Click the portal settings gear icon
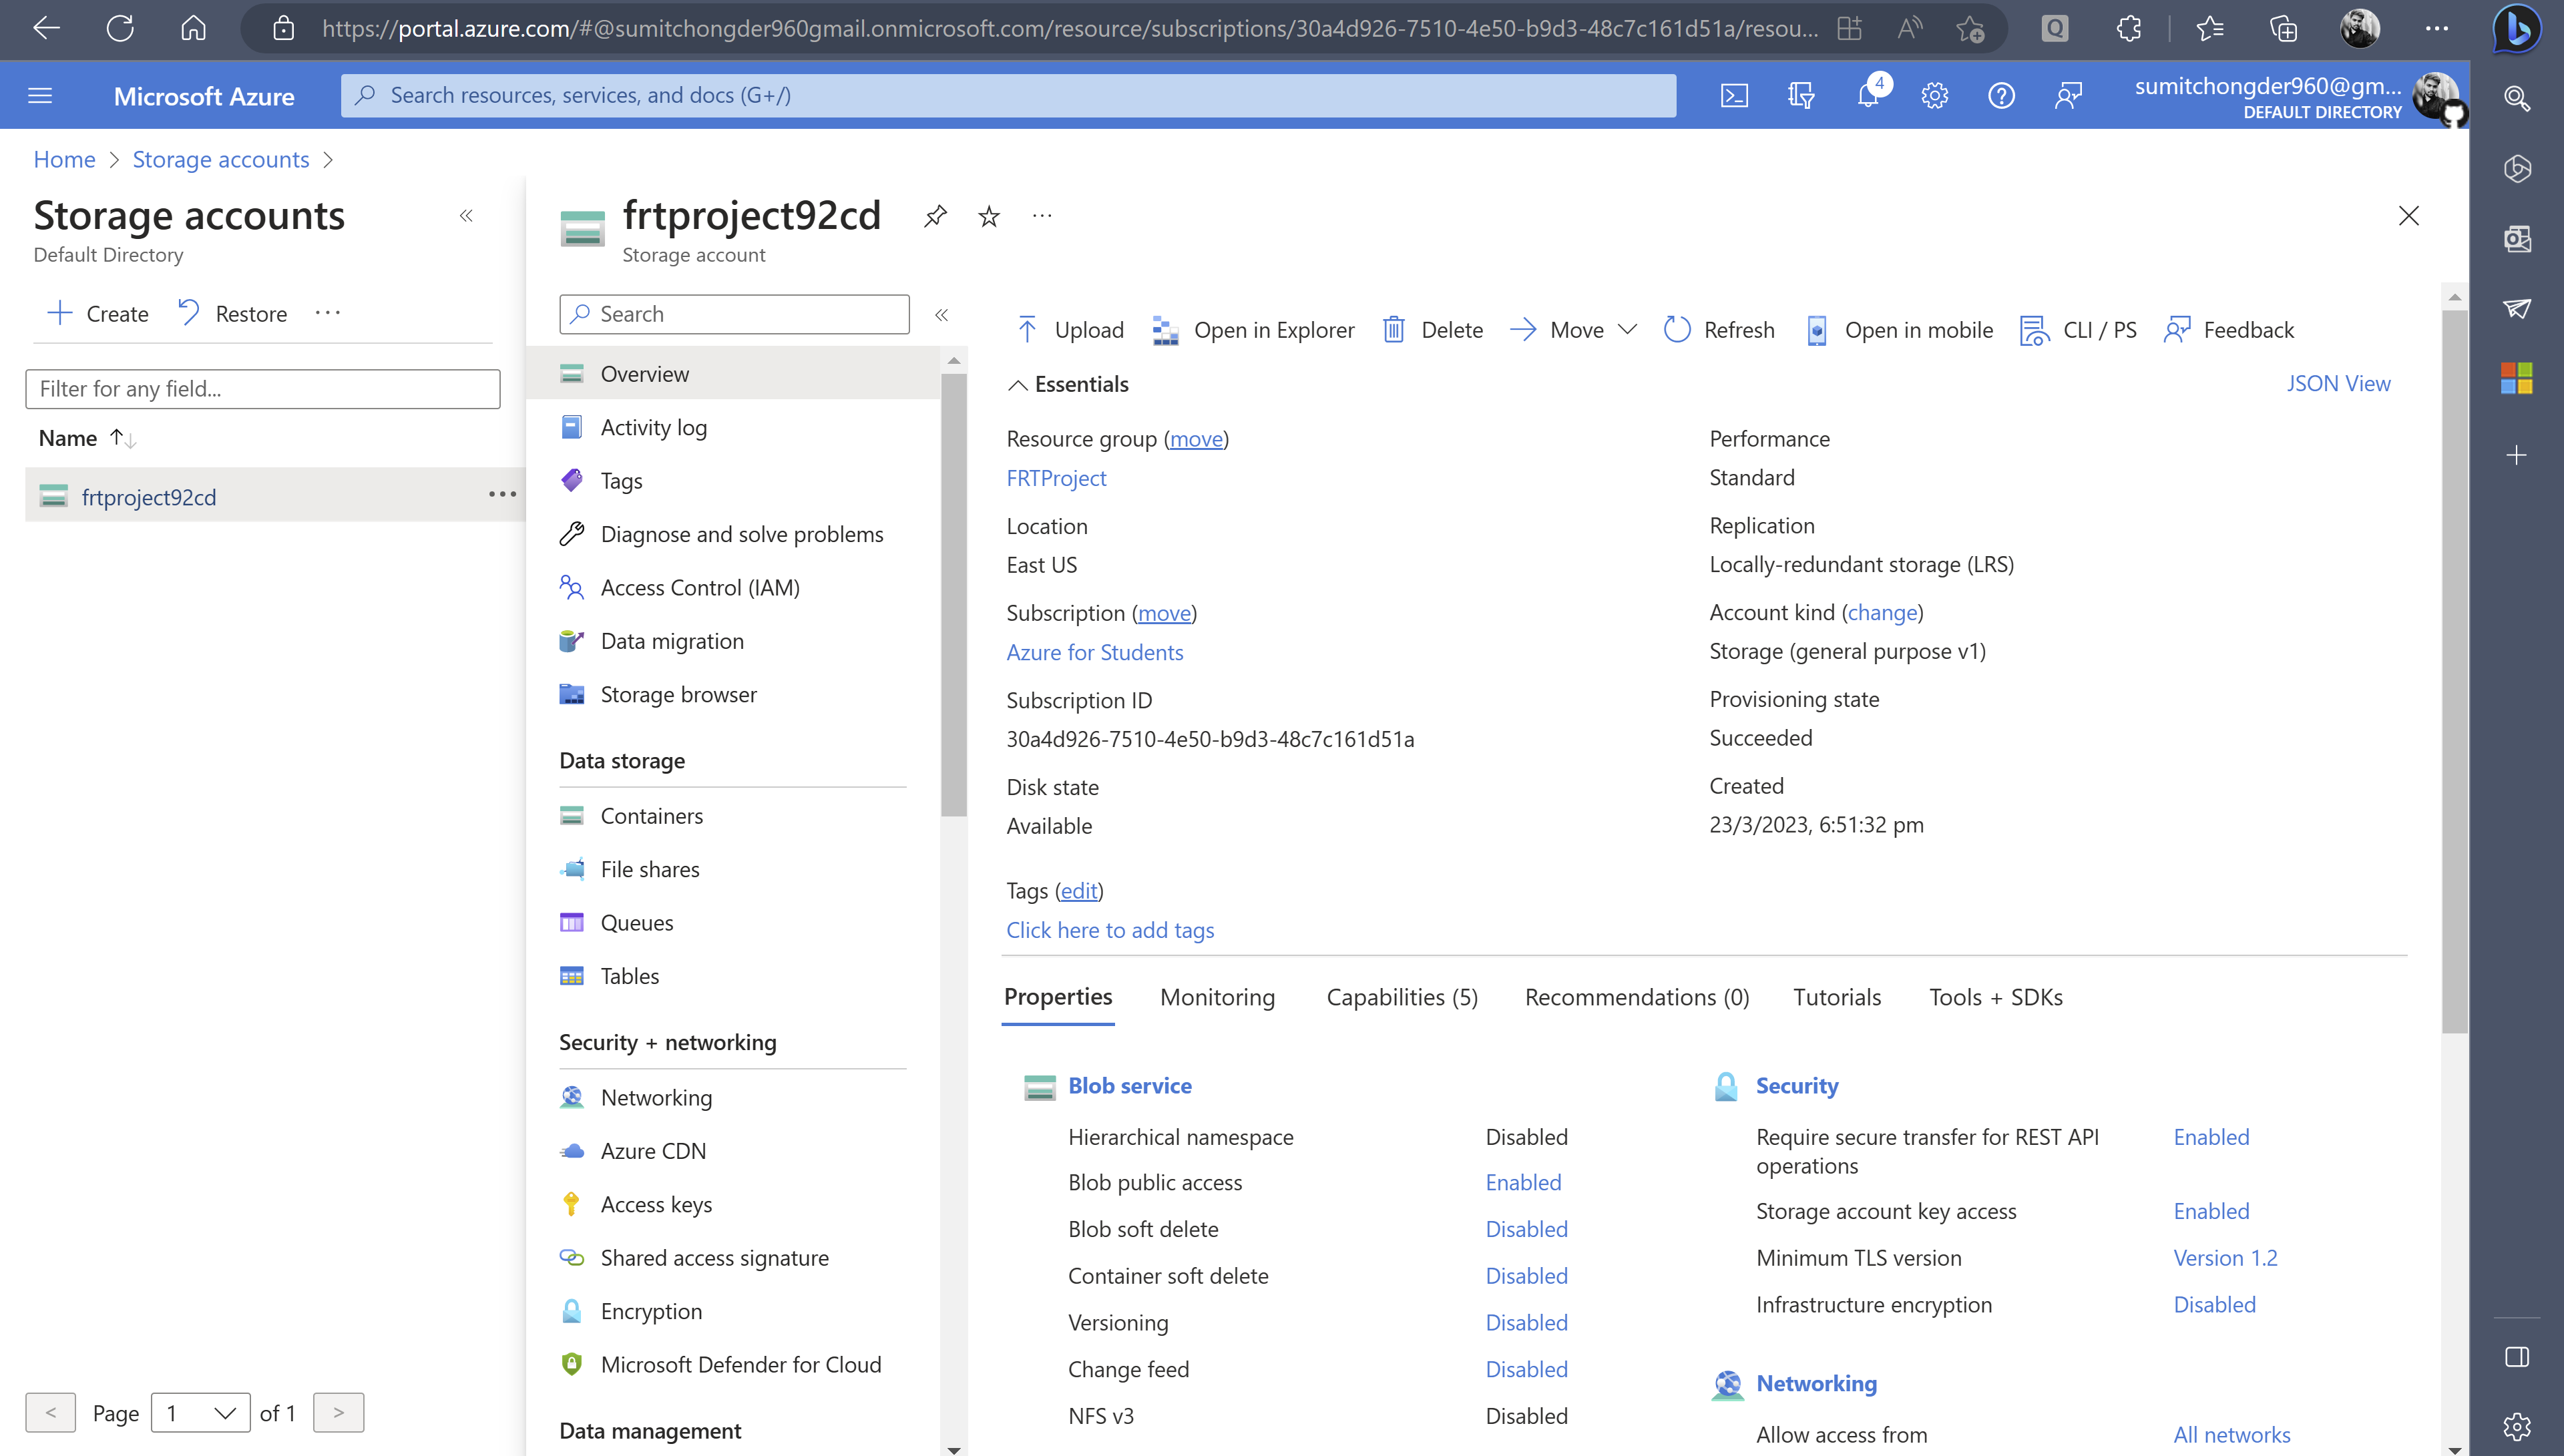Viewport: 2564px width, 1456px height. 1934,96
